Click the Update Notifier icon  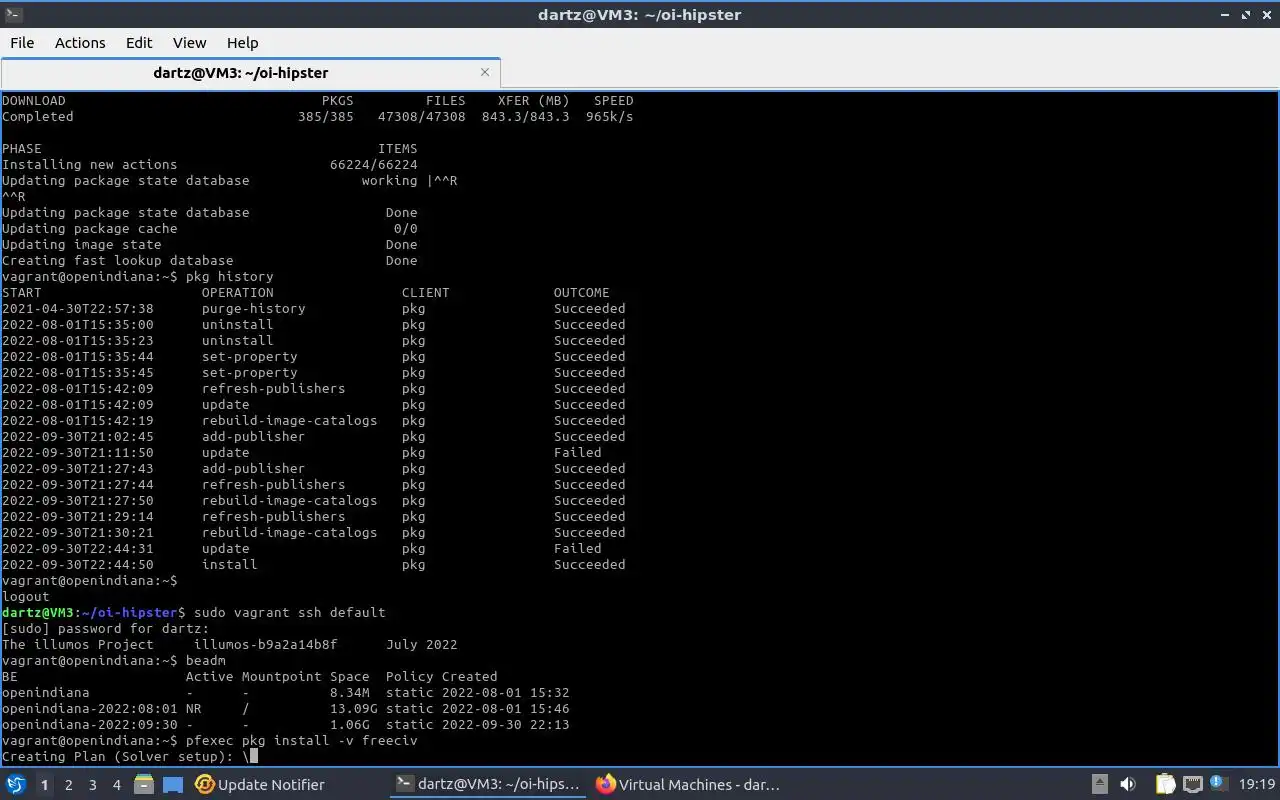tap(204, 785)
